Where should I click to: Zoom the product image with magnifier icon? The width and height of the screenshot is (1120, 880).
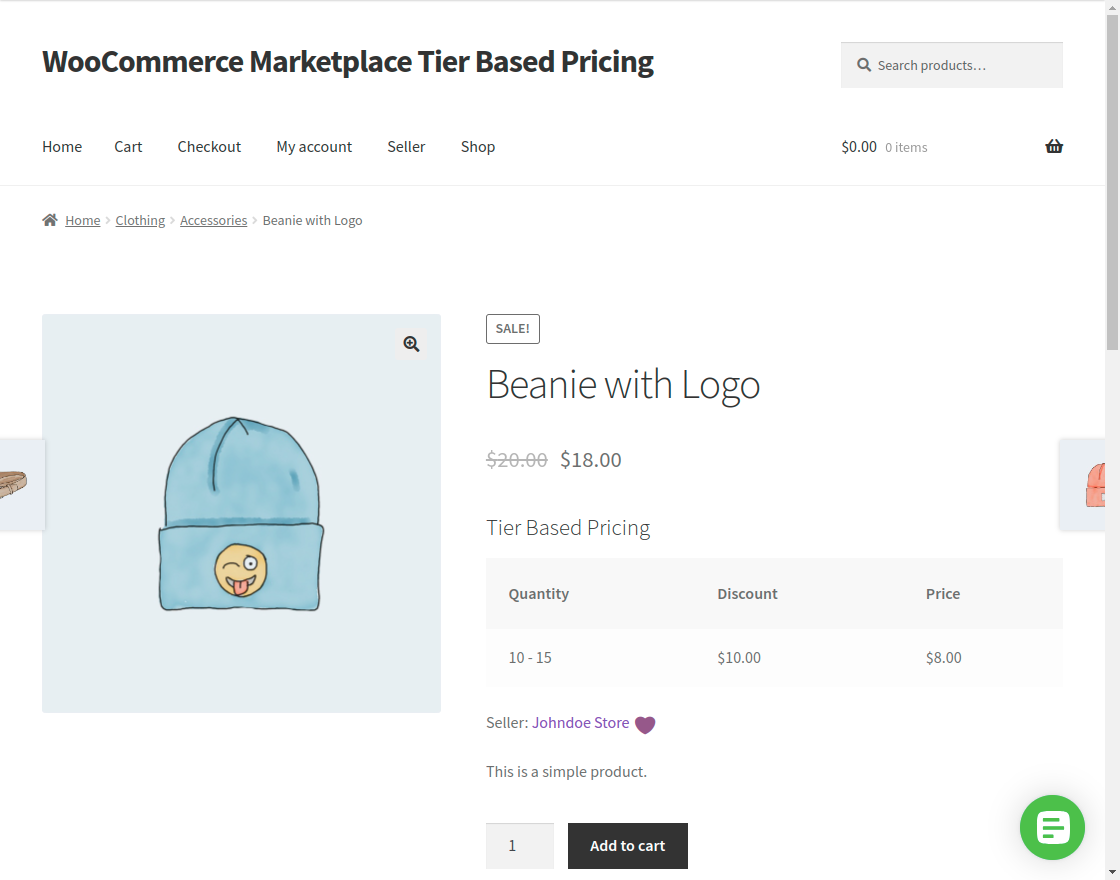tap(411, 343)
